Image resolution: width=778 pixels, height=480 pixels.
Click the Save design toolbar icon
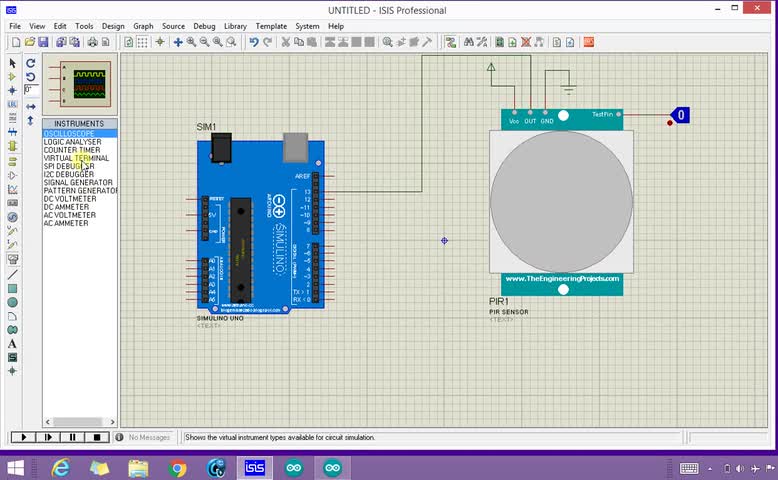[43, 42]
